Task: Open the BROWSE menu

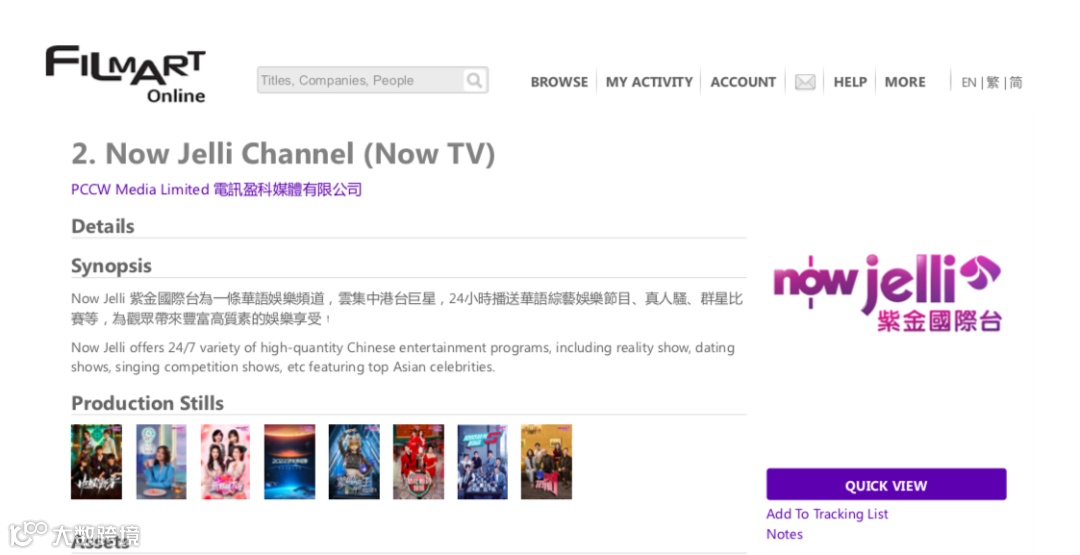Action: 559,82
